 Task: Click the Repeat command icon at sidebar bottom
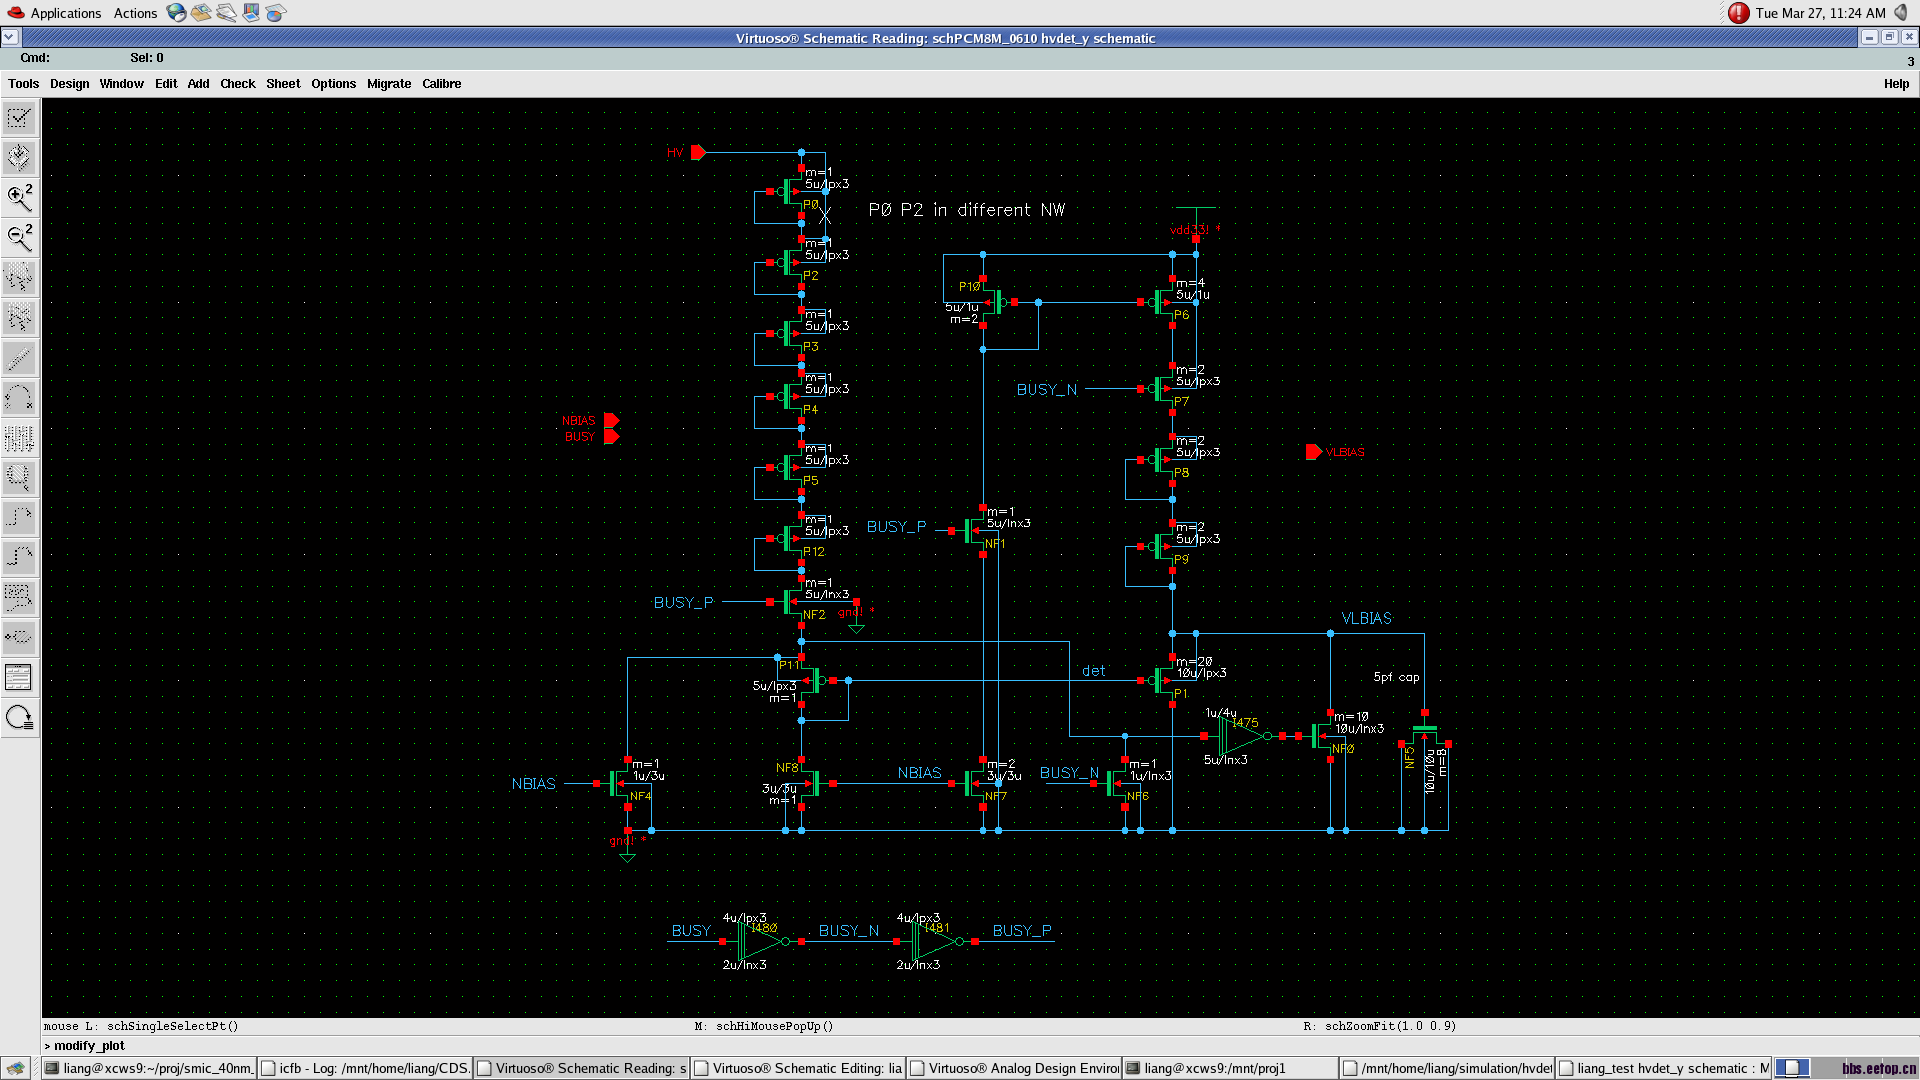click(19, 717)
